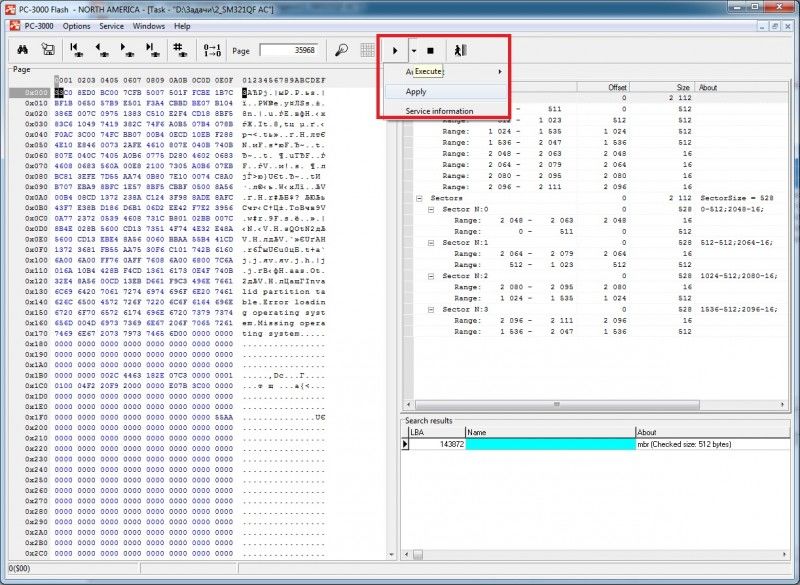Click the About column header in search results
The height and width of the screenshot is (585, 800).
pos(712,432)
